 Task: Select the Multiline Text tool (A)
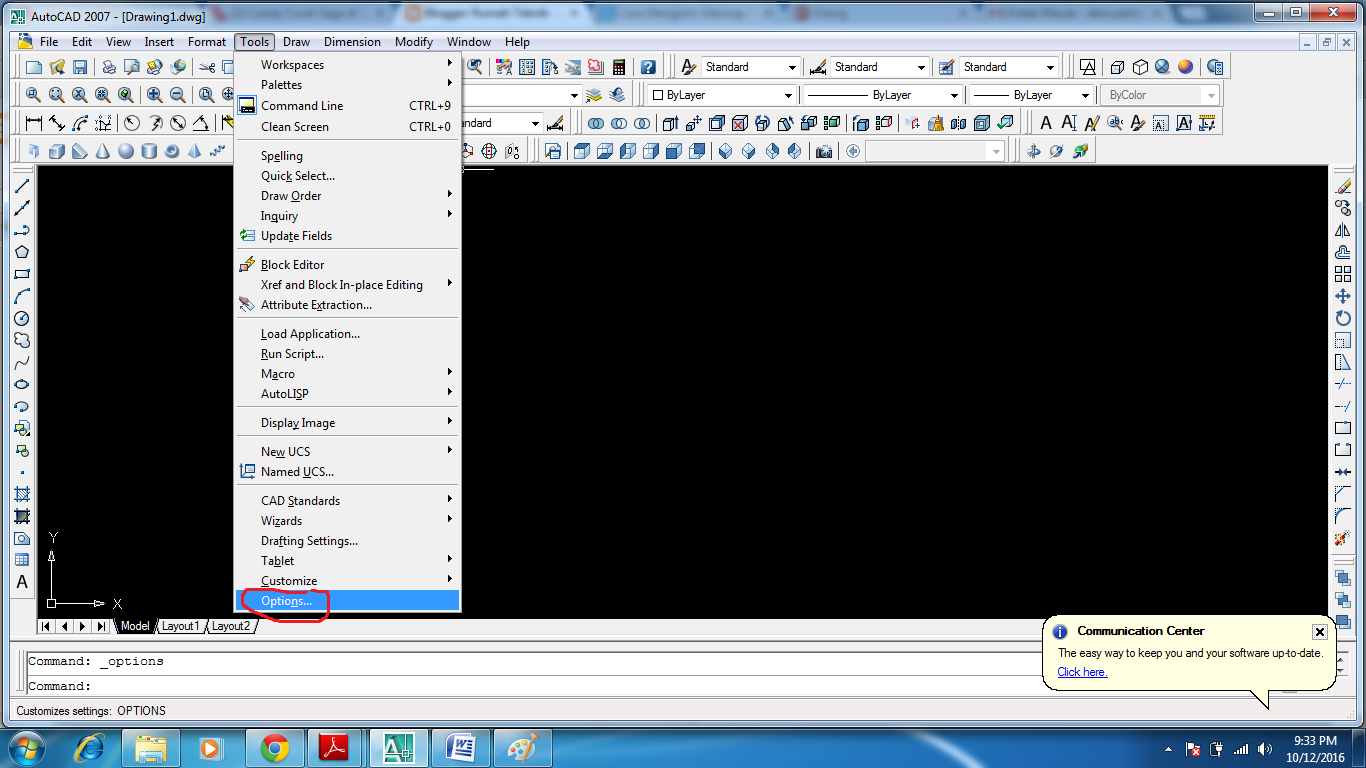pos(22,582)
